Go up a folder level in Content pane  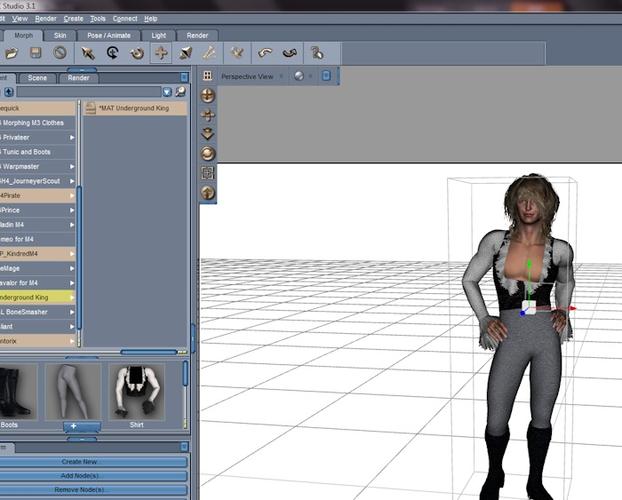coord(9,92)
